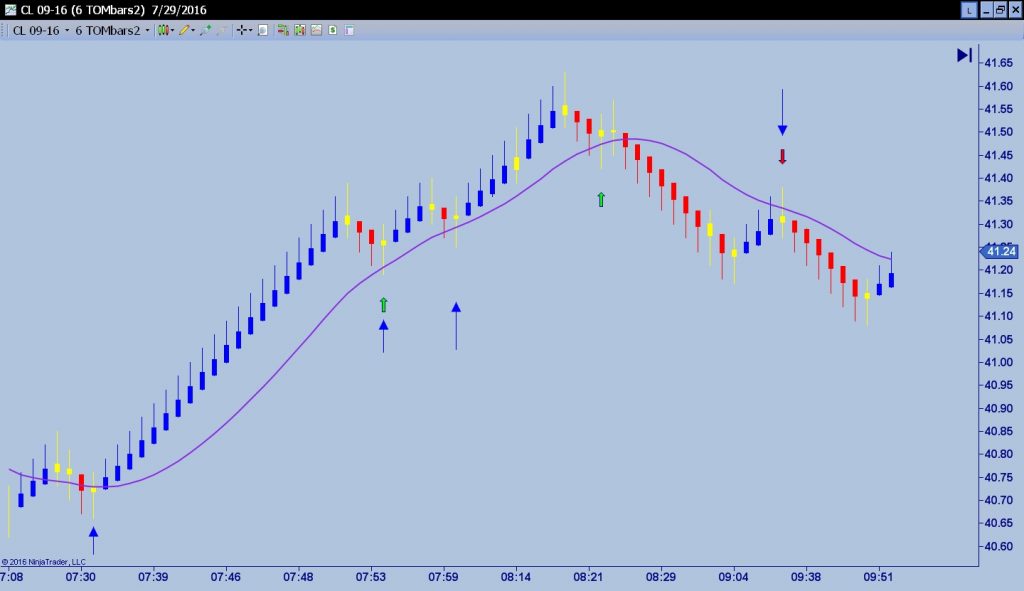Click the 09:51 time axis label

click(878, 577)
